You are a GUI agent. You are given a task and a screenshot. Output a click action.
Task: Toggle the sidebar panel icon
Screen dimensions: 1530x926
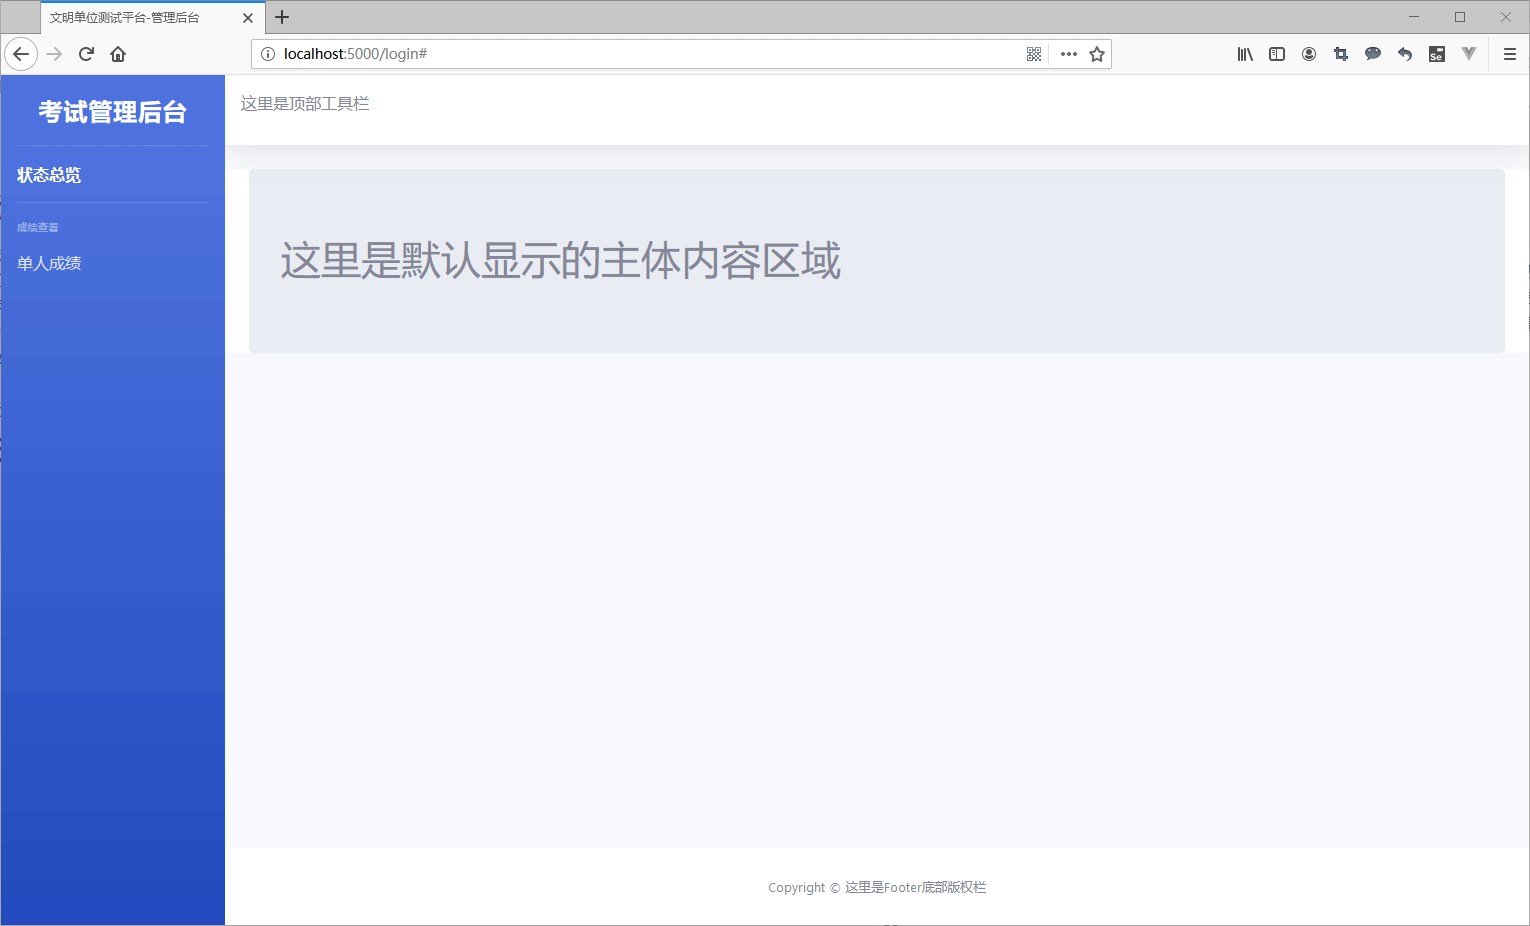[x=1276, y=54]
